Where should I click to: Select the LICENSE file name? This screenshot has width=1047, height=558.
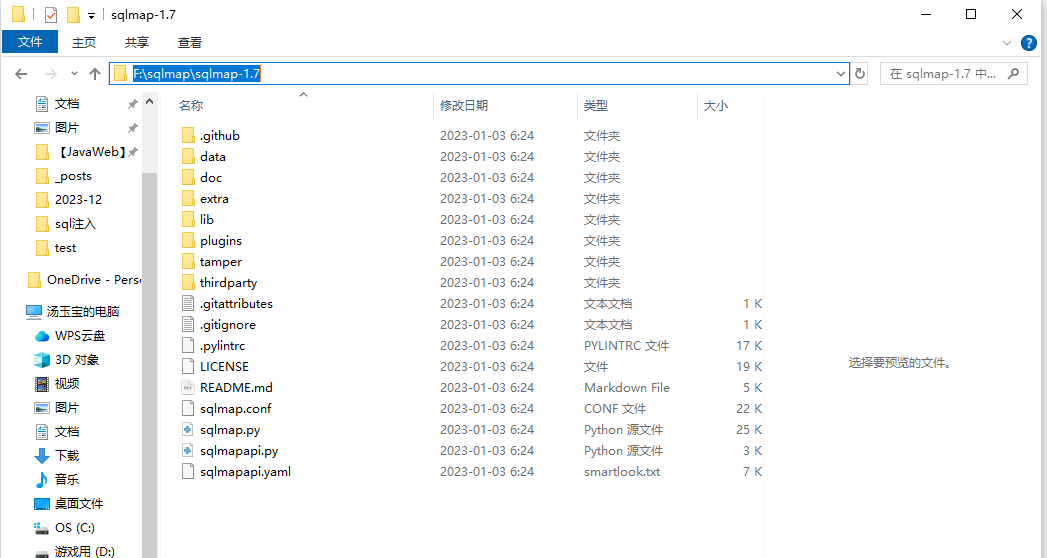pos(224,366)
